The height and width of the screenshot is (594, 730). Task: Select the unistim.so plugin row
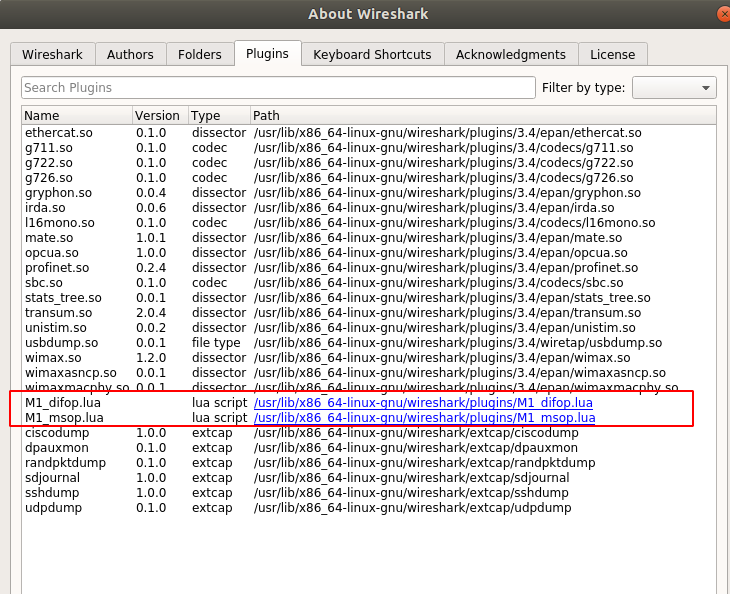[x=369, y=328]
